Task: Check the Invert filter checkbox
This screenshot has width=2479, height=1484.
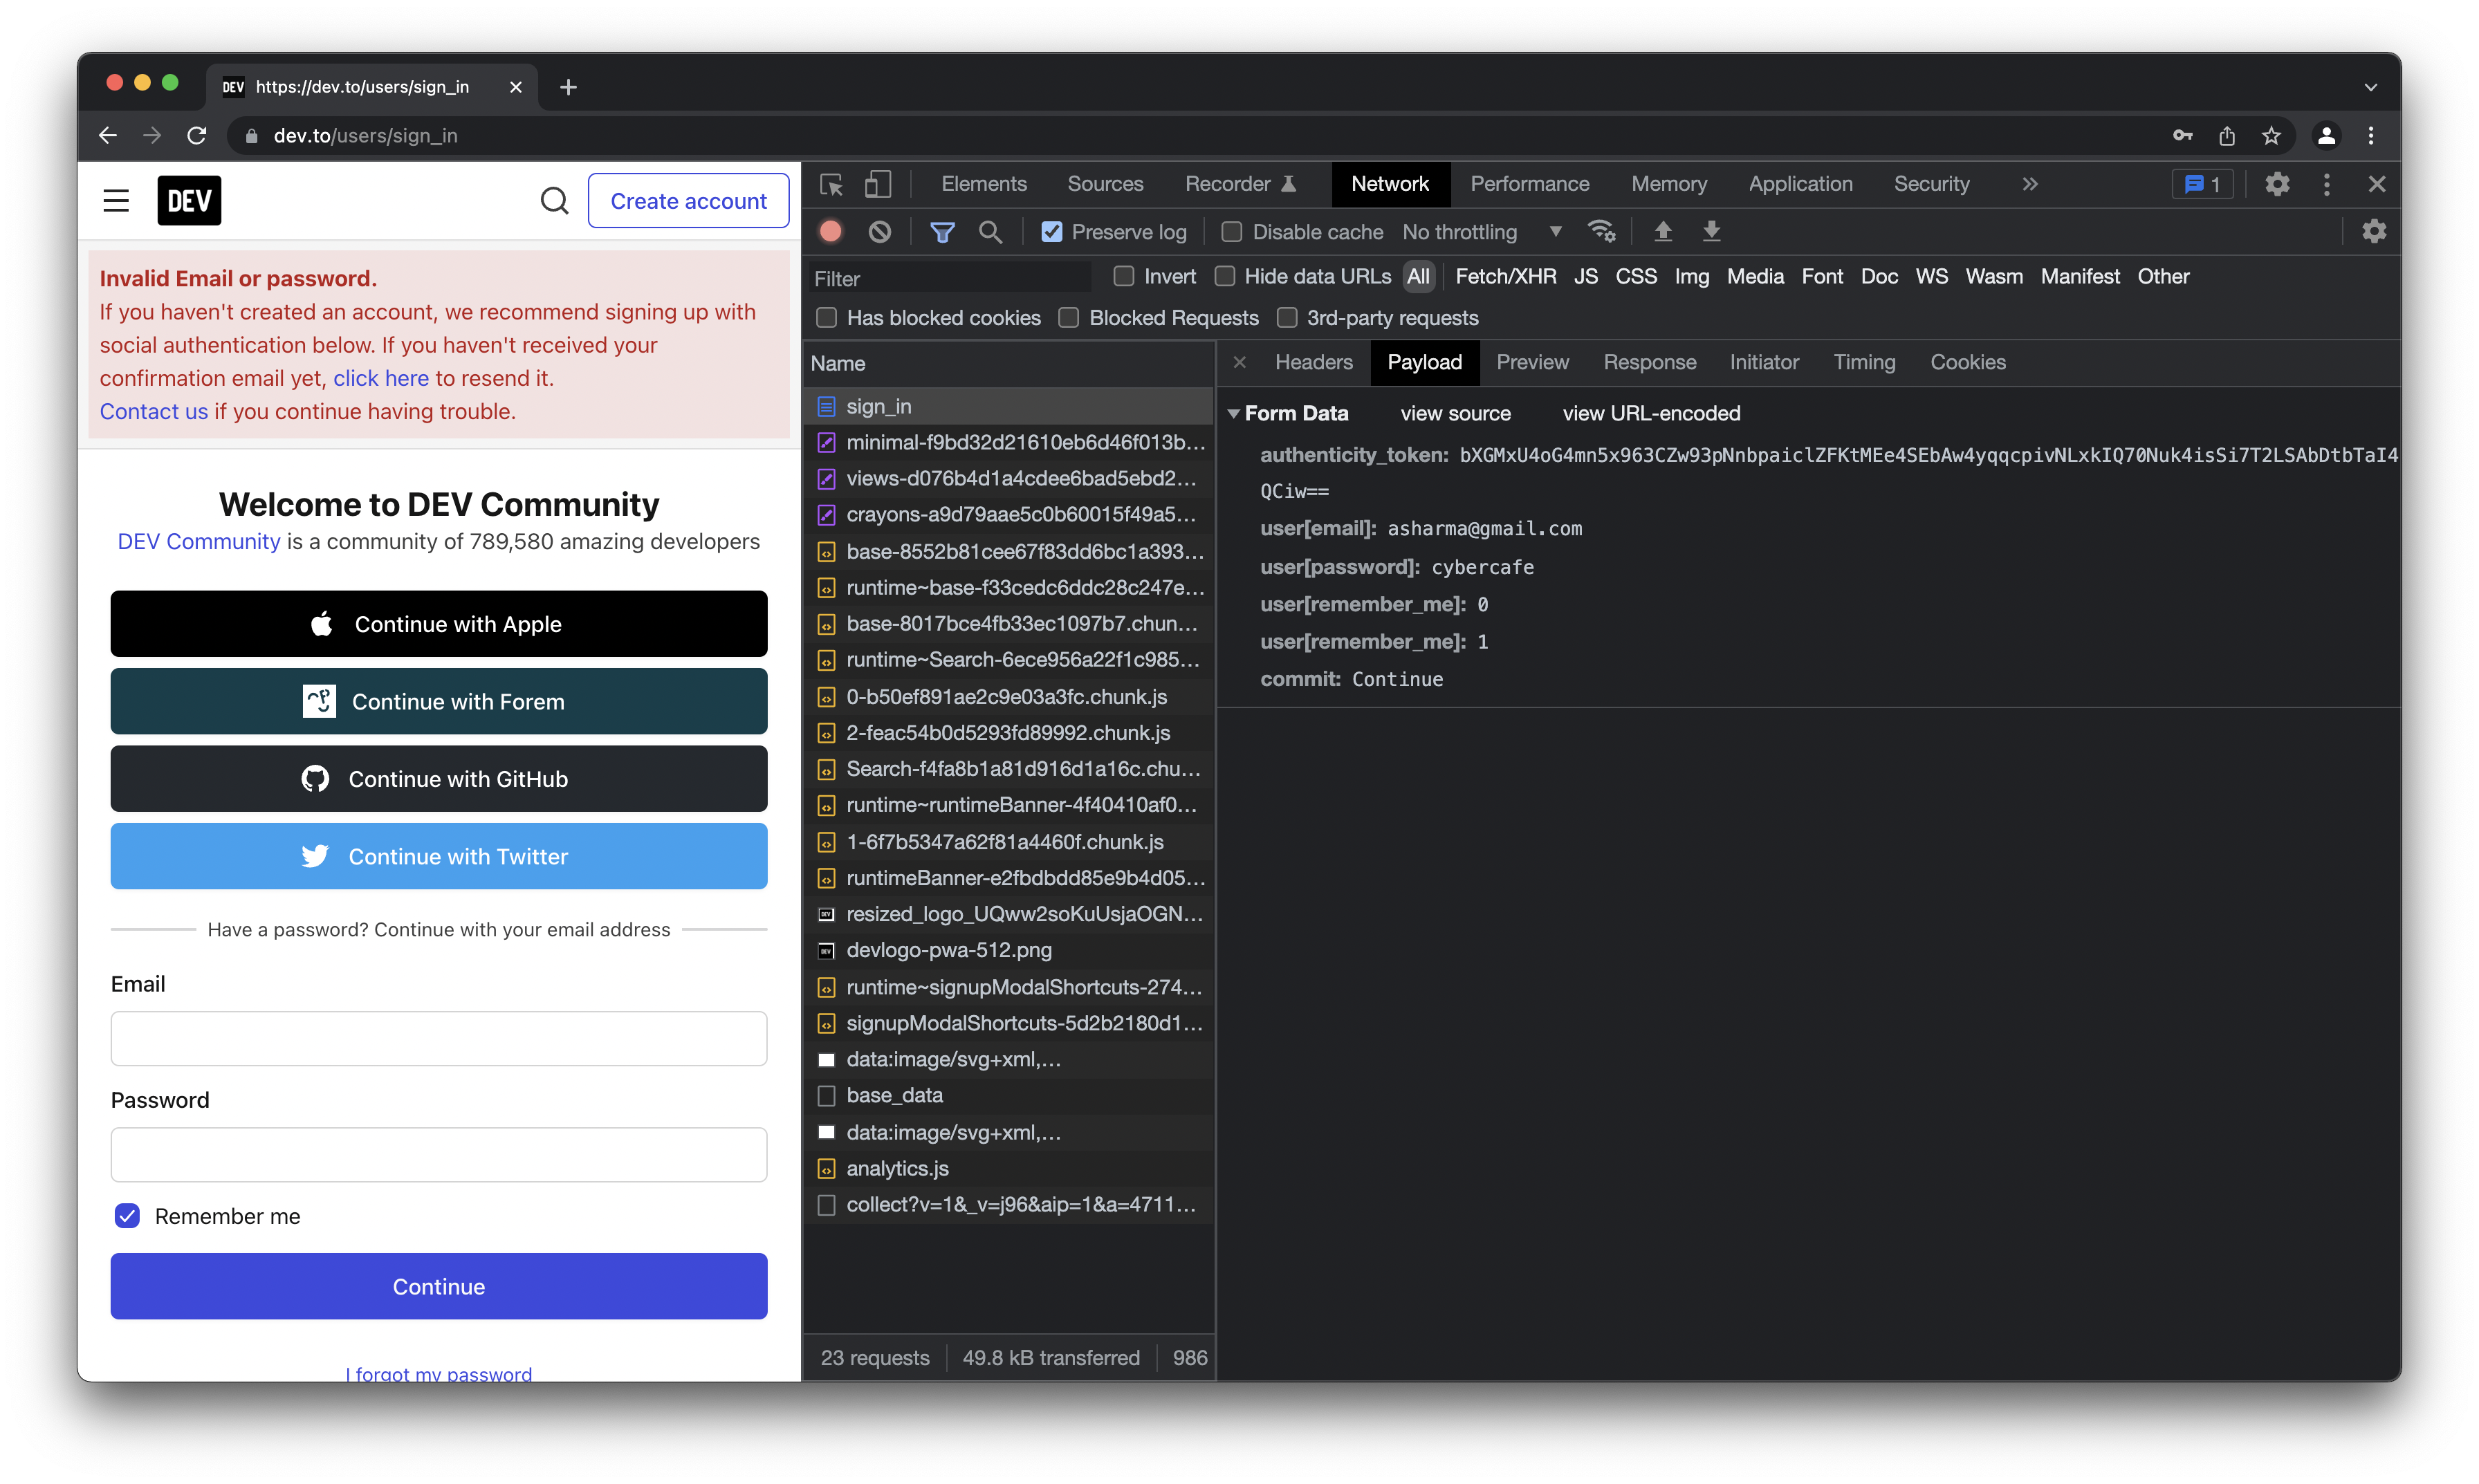Action: tap(1123, 276)
